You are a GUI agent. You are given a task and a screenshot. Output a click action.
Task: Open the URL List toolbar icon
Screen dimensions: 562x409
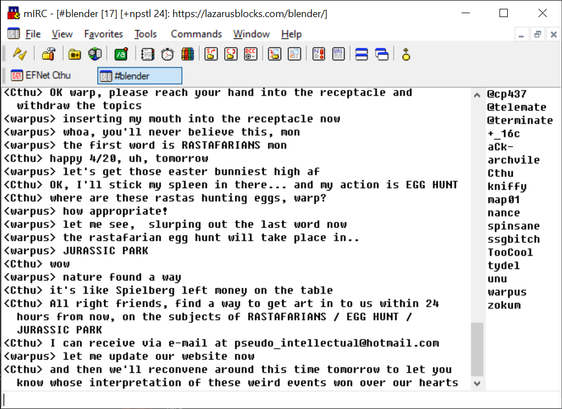click(338, 54)
